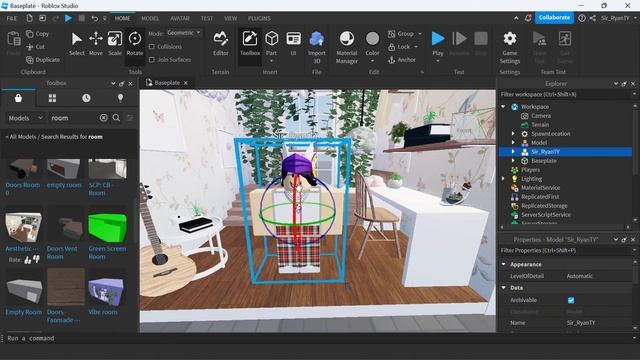Open the Color picker tool
The image size is (640, 360).
tap(372, 43)
